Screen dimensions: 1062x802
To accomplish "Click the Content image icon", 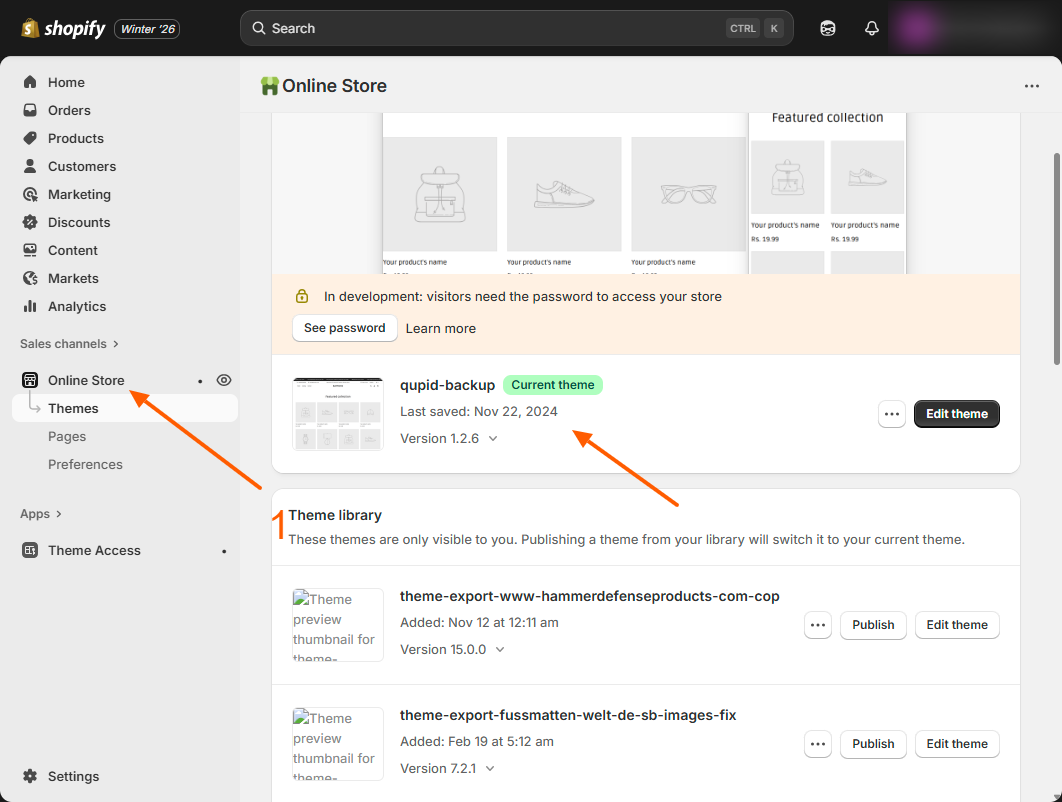I will (30, 250).
